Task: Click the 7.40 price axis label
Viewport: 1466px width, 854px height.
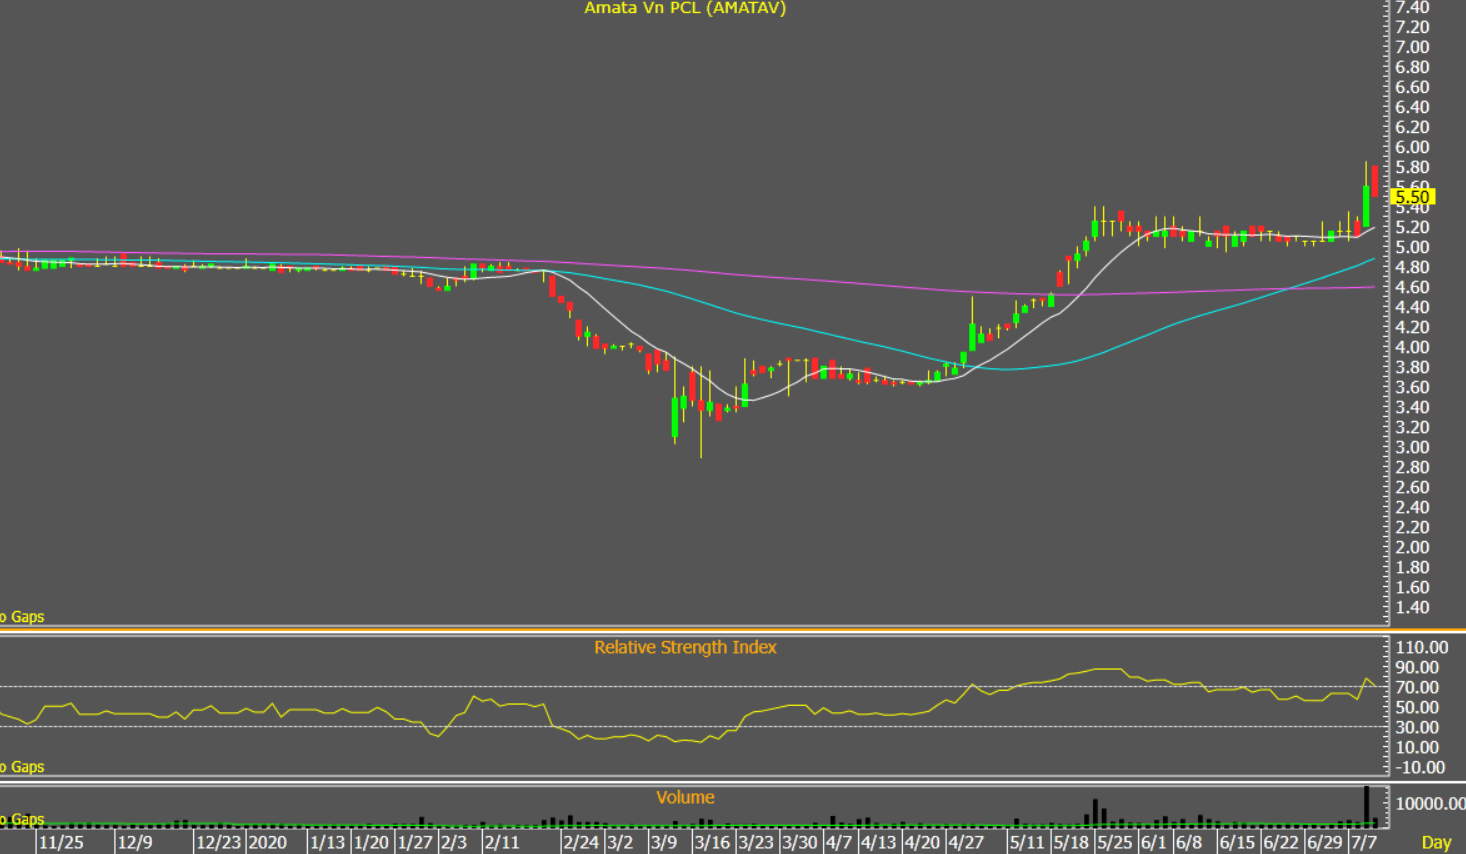Action: click(x=1412, y=7)
